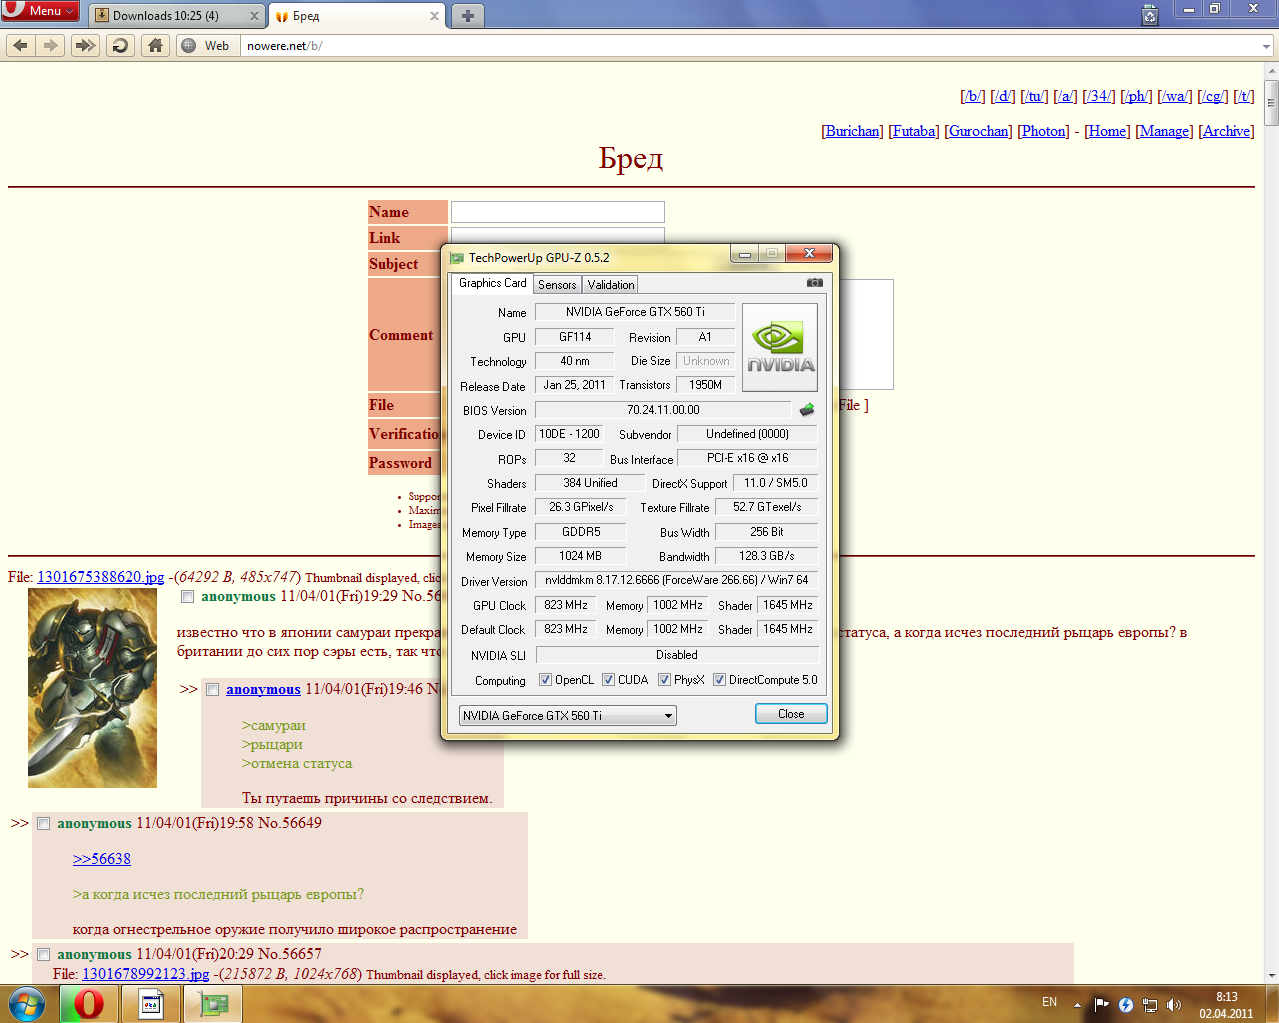Switch to the Downloads 10:25 (4) tab

coord(177,15)
